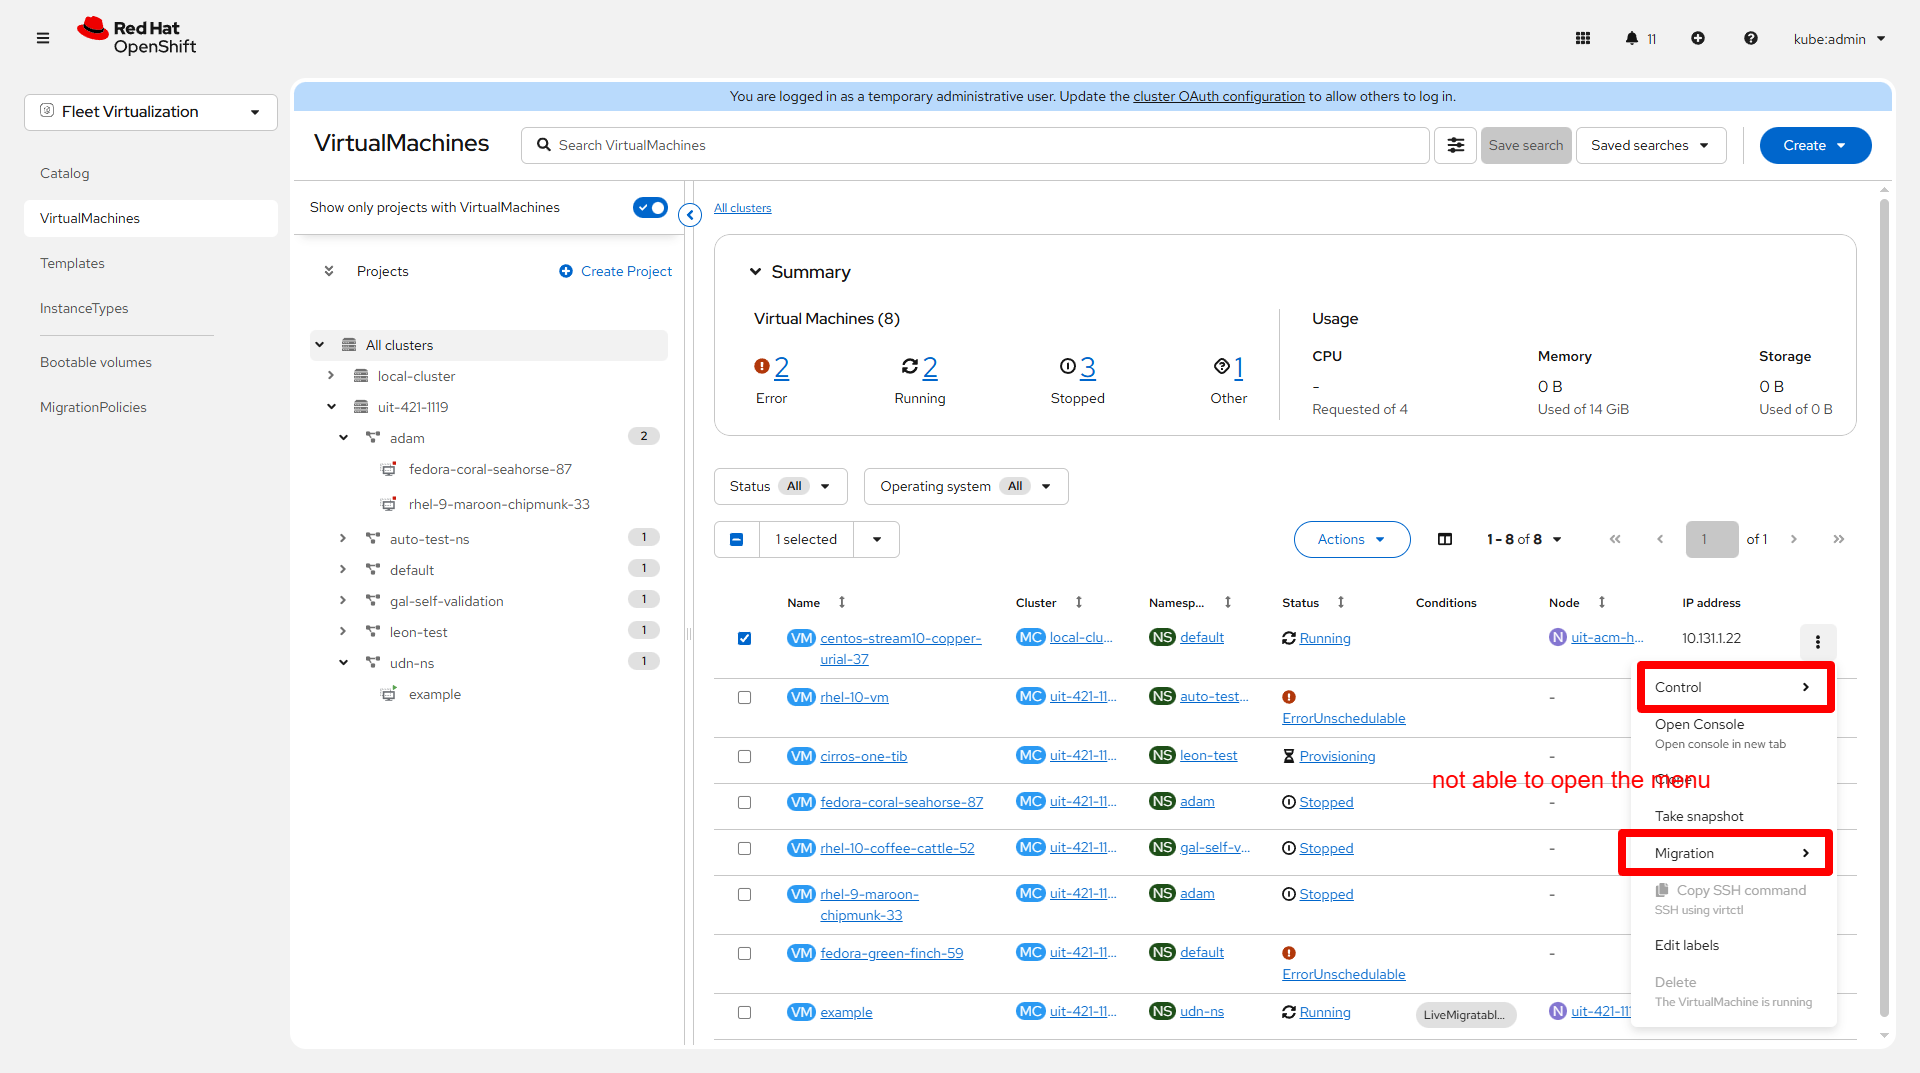Viewport: 1920px width, 1073px height.
Task: Choose Take snapshot from the menu
Action: 1699,817
